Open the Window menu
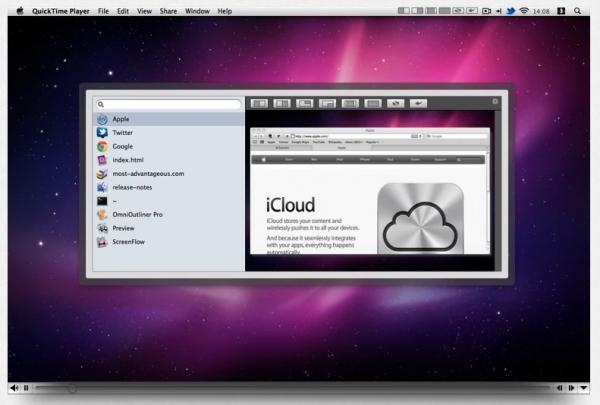Viewport: 600px width, 405px height. coord(197,11)
